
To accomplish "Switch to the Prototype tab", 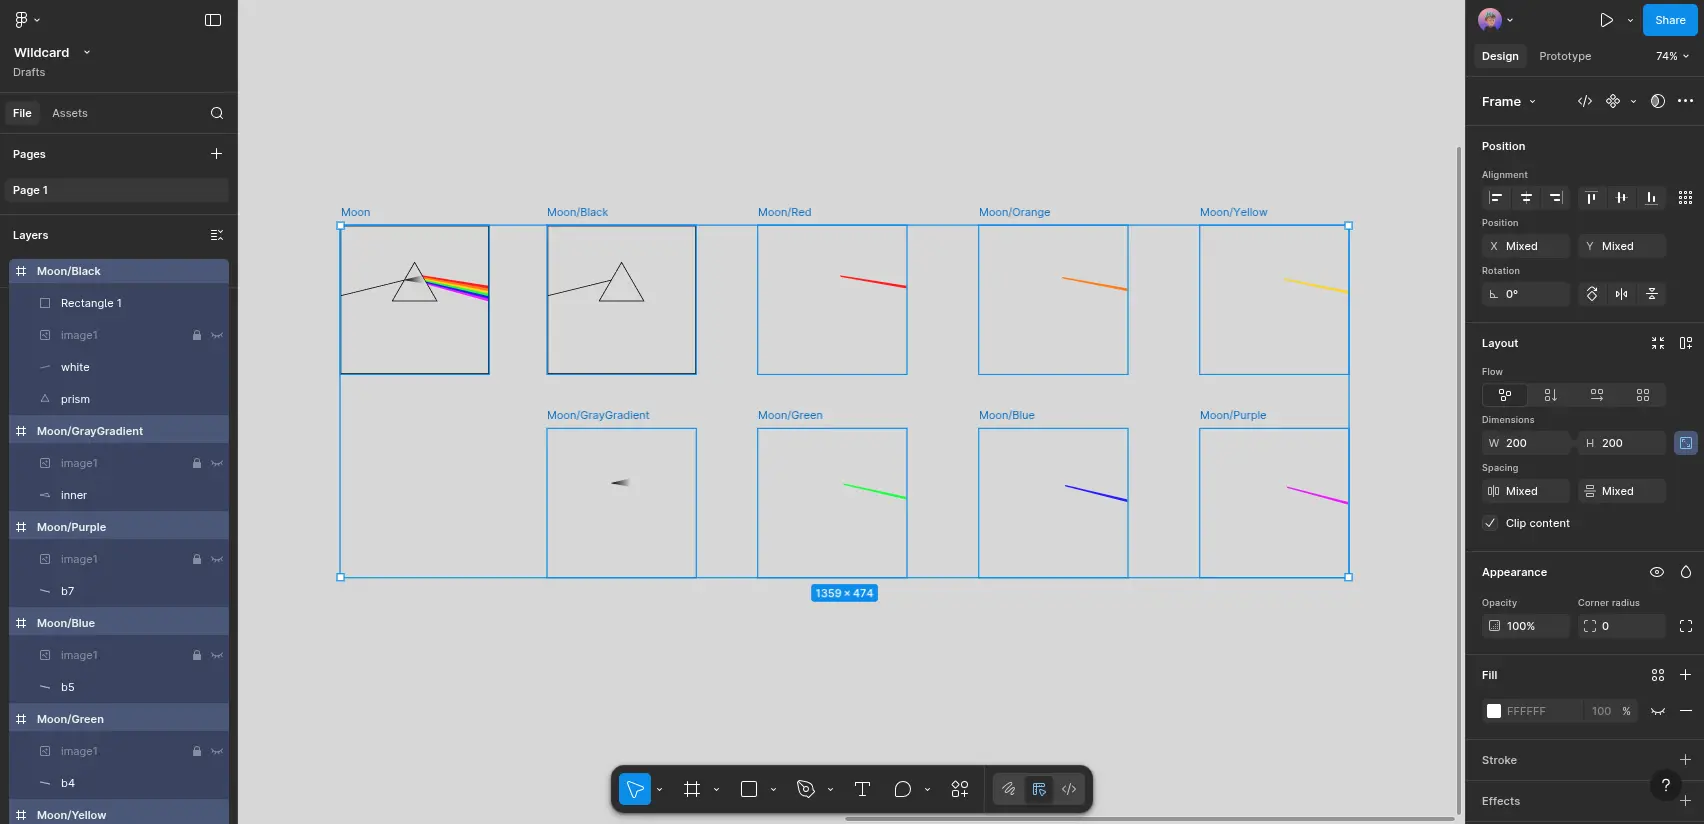I will click(x=1565, y=56).
